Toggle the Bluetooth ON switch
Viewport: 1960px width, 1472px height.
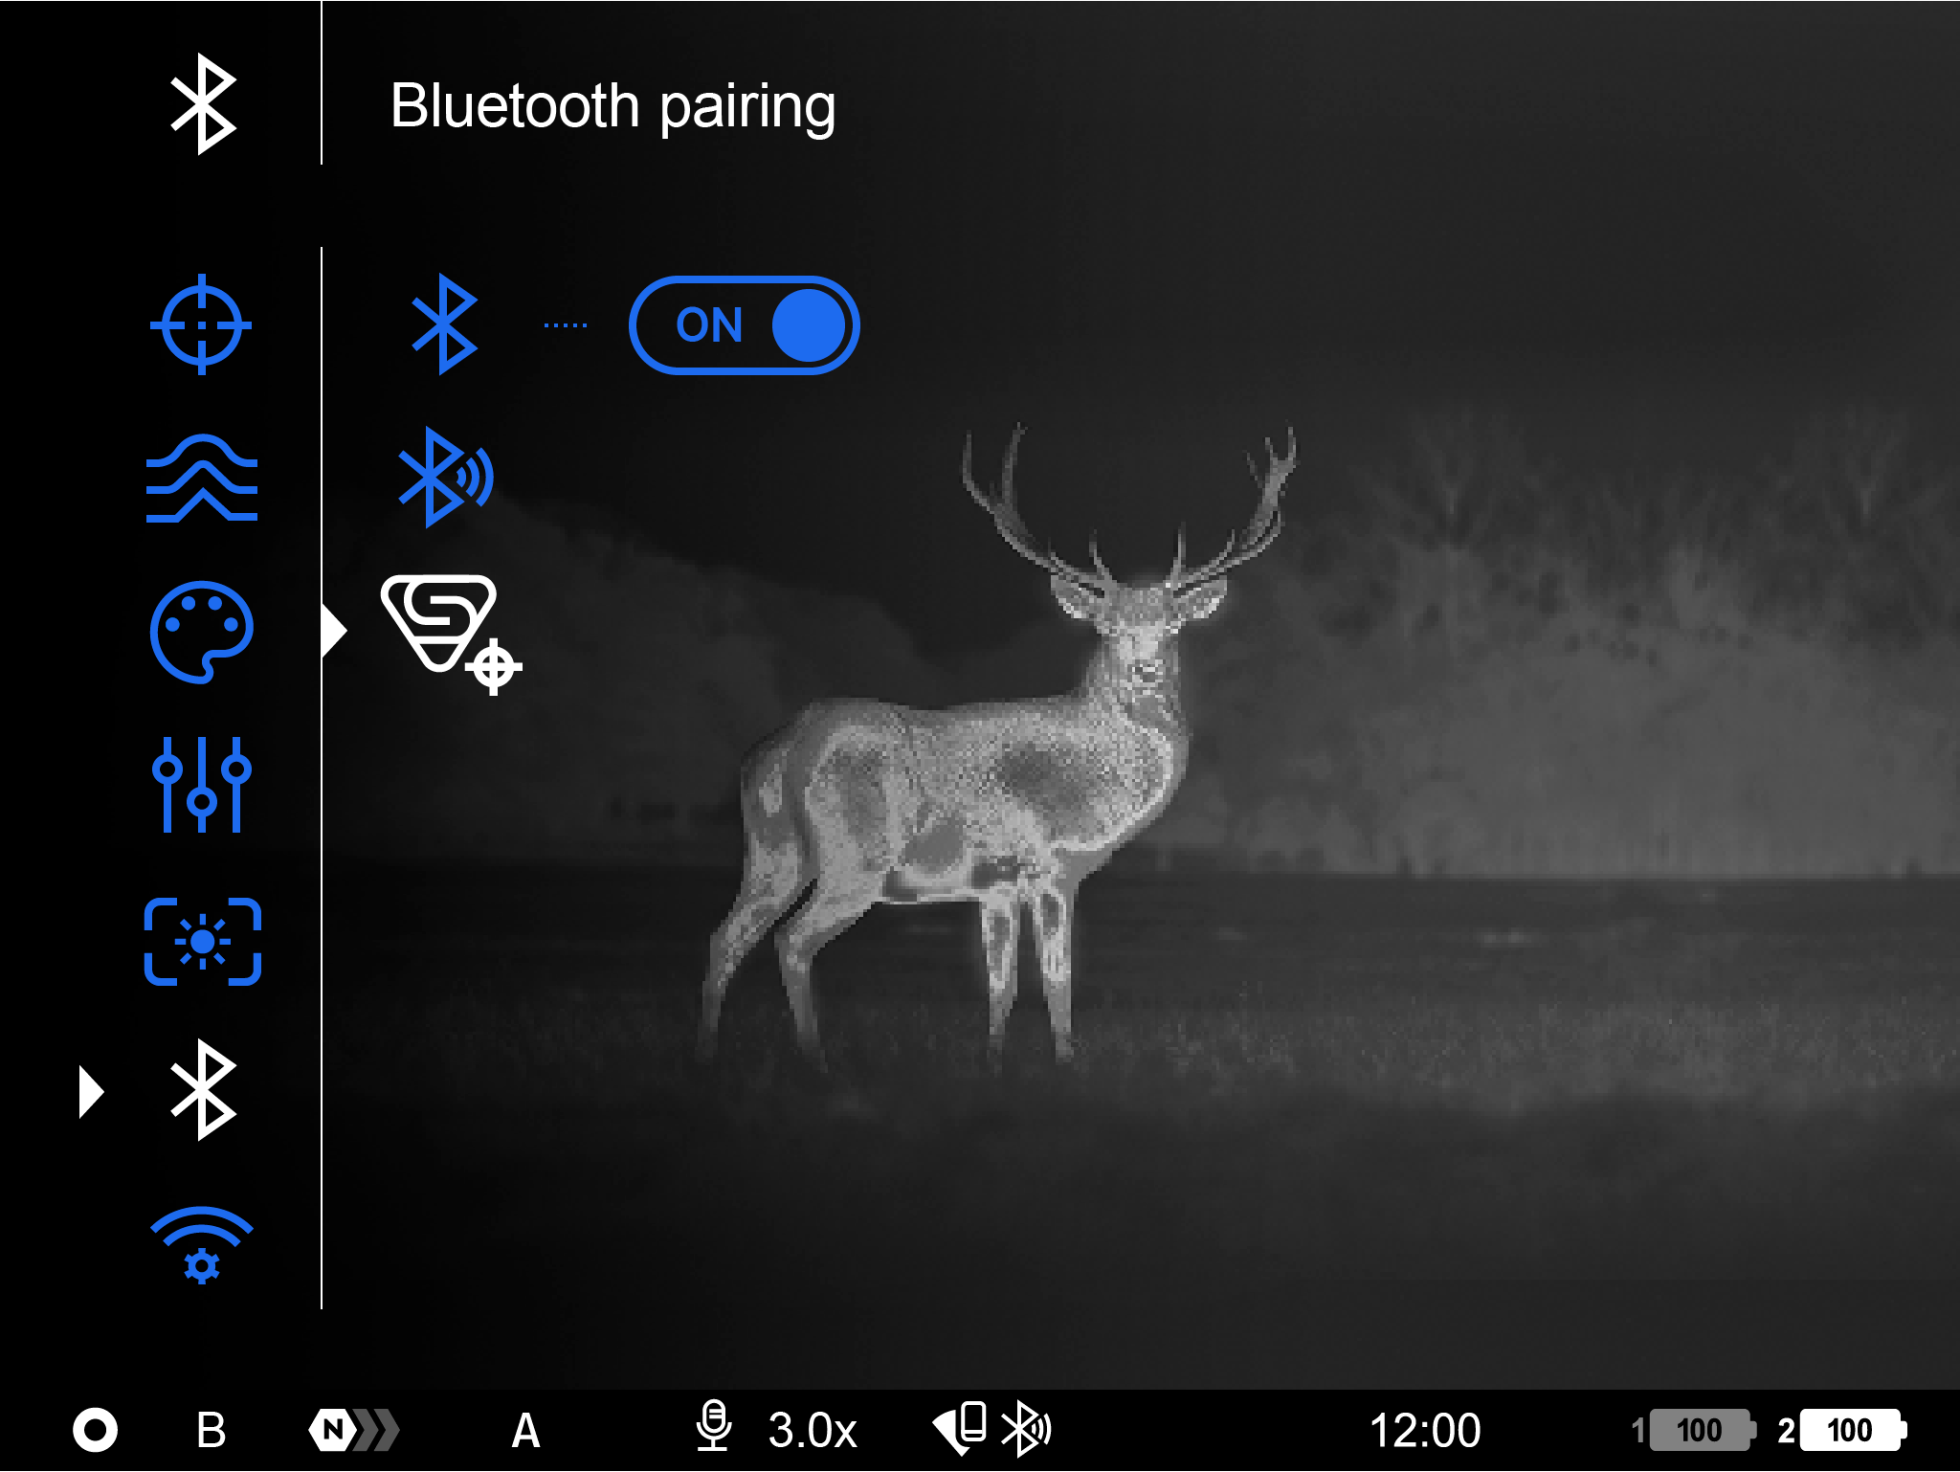(743, 325)
